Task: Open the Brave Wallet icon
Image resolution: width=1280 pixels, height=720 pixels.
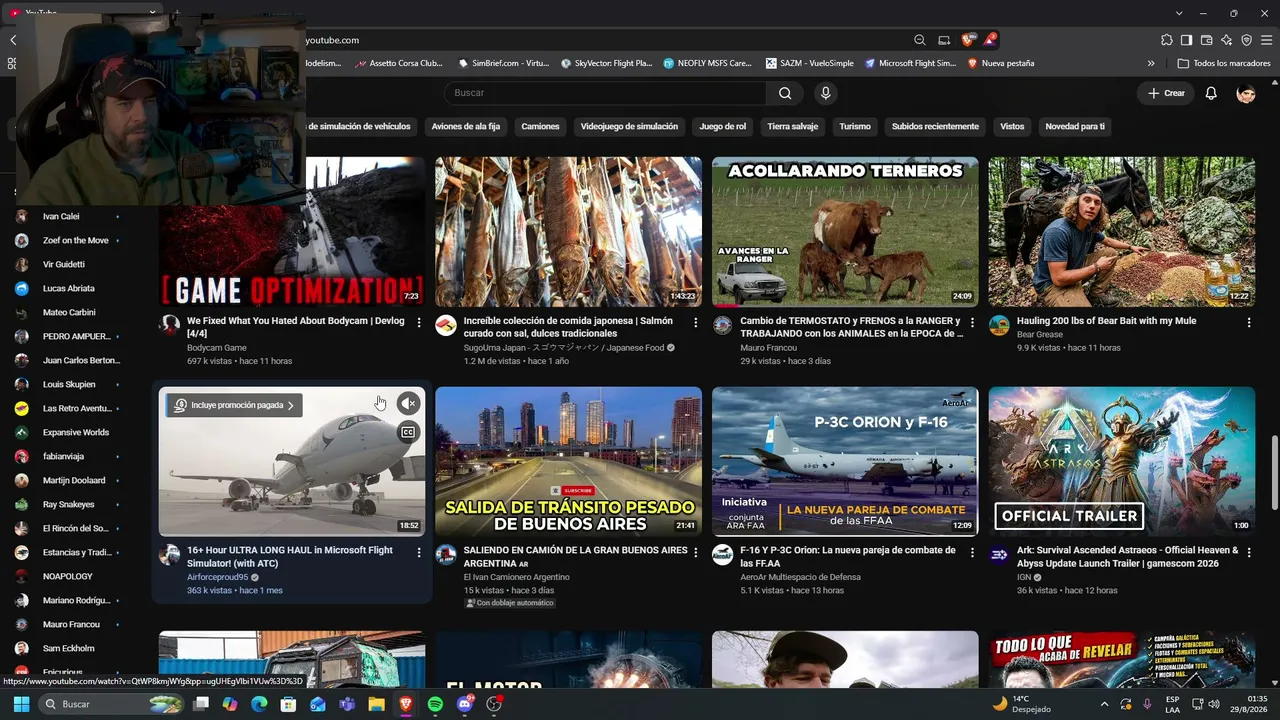Action: click(1207, 40)
